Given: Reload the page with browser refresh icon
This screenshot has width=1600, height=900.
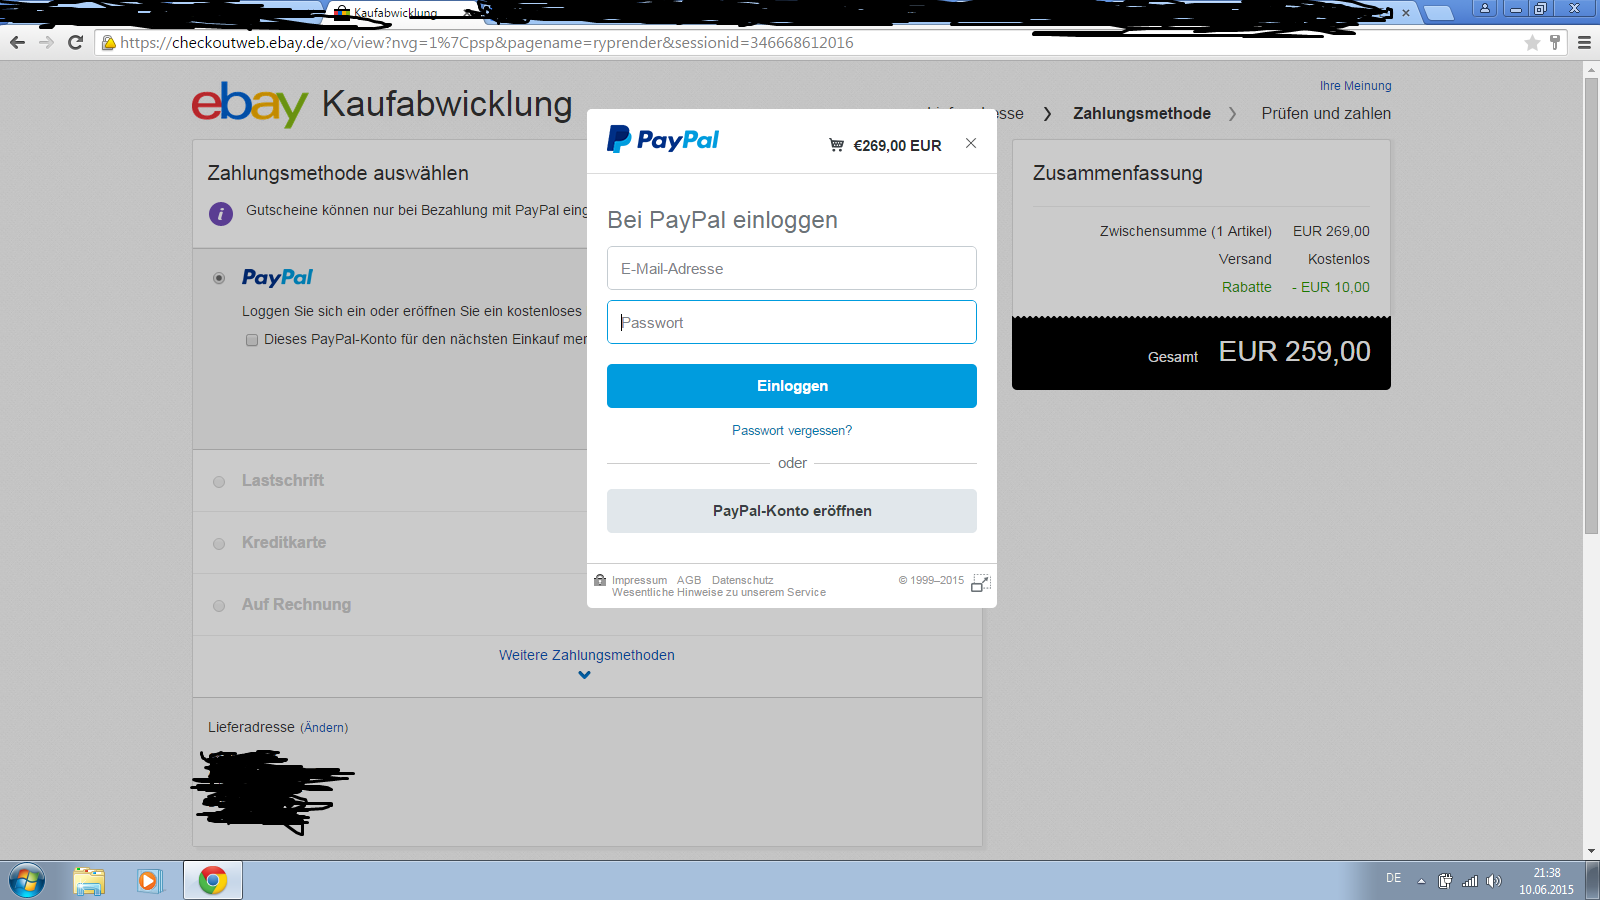Looking at the screenshot, I should pyautogui.click(x=75, y=42).
